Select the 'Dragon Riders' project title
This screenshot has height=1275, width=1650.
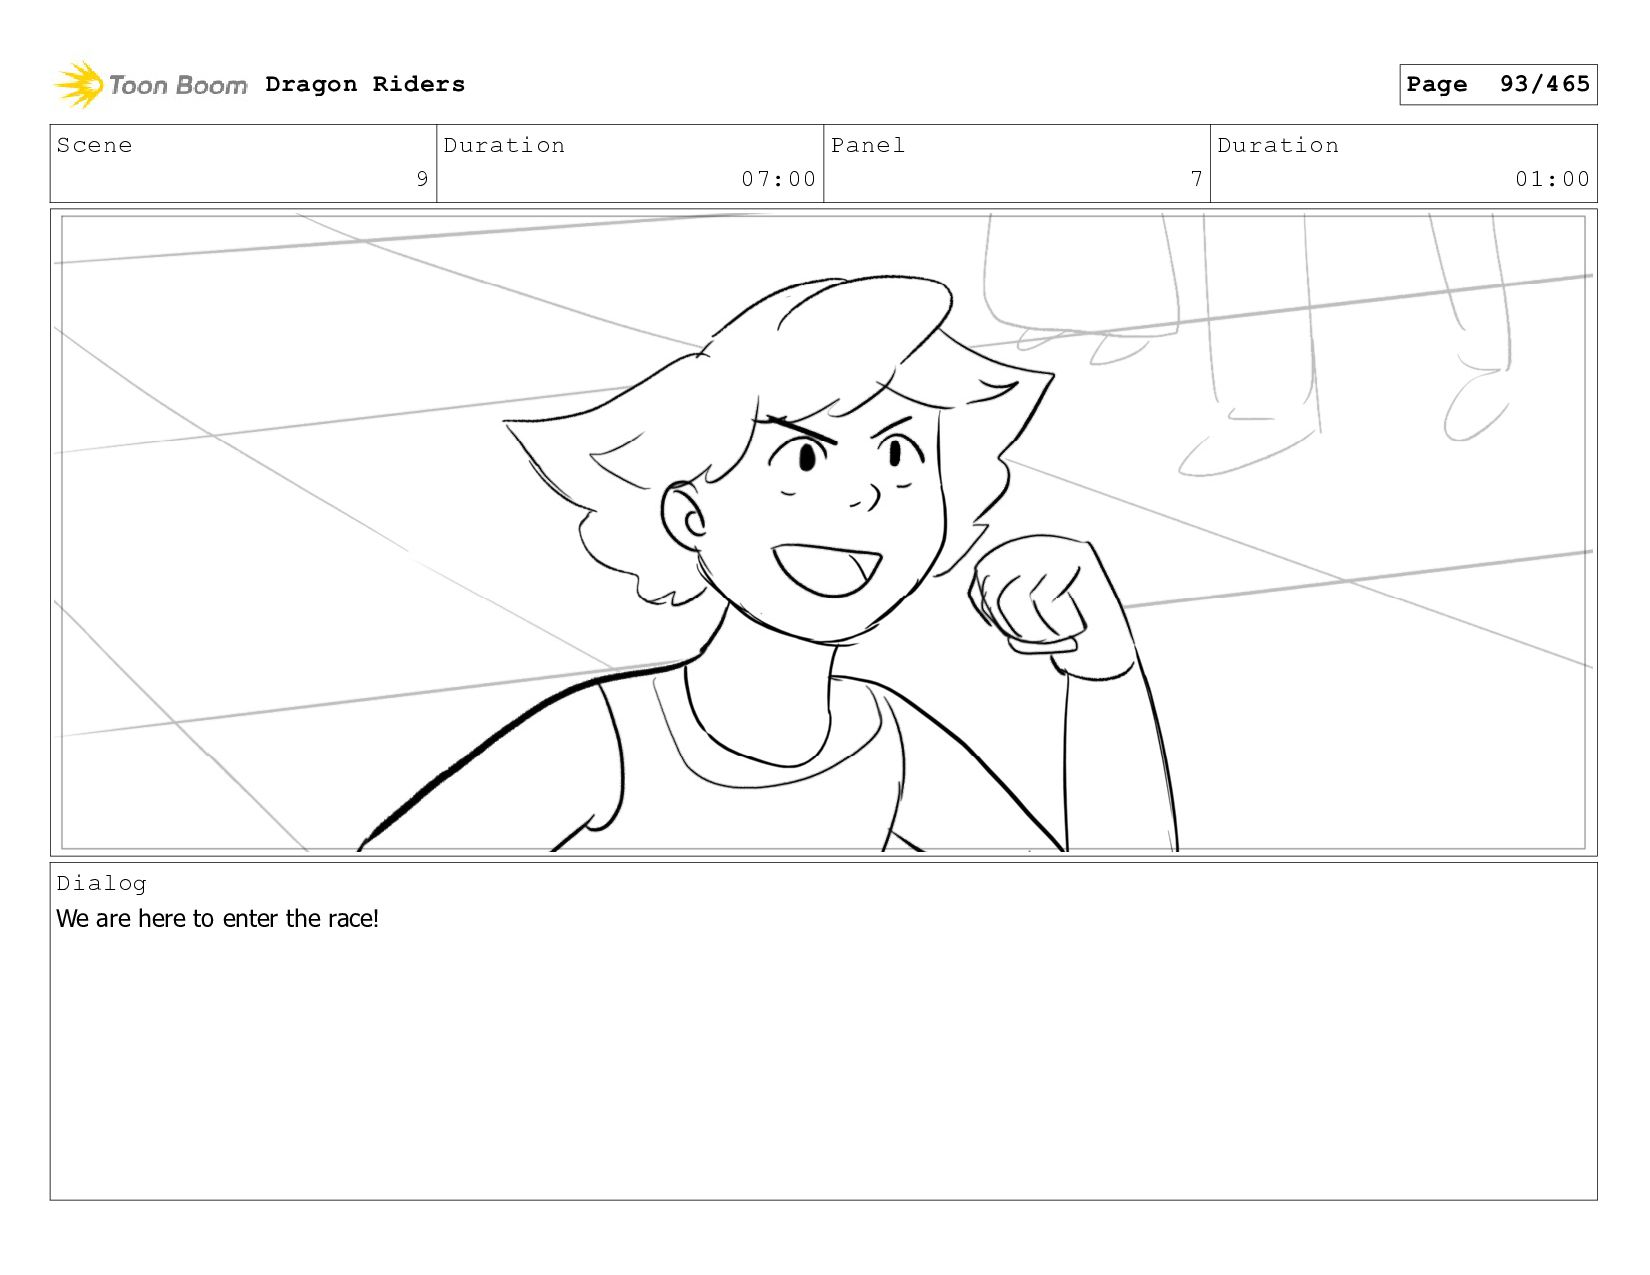coord(365,84)
